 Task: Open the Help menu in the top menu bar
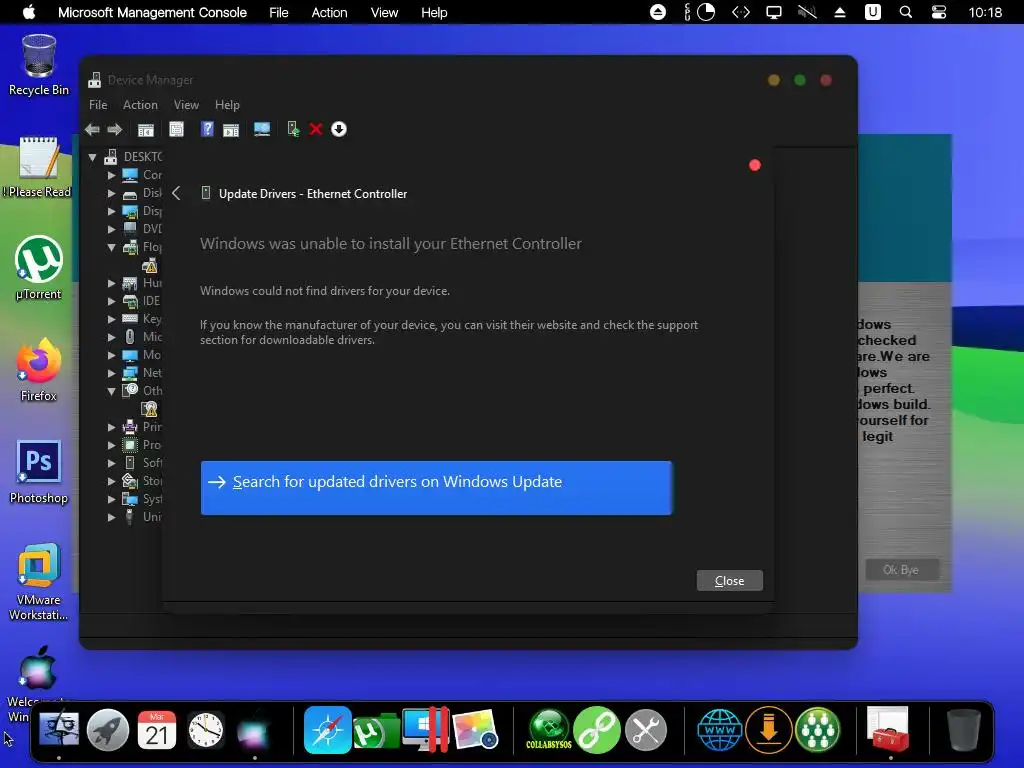tap(434, 12)
